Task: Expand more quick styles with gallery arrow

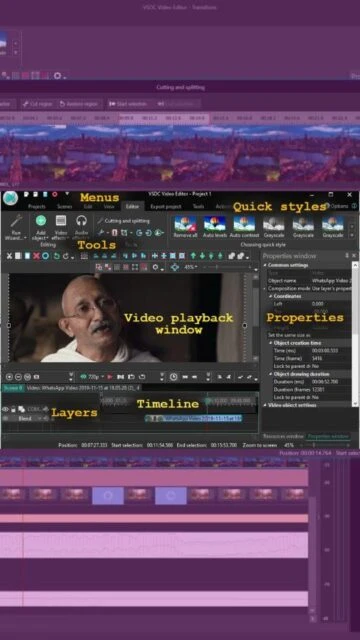Action: pos(352,236)
